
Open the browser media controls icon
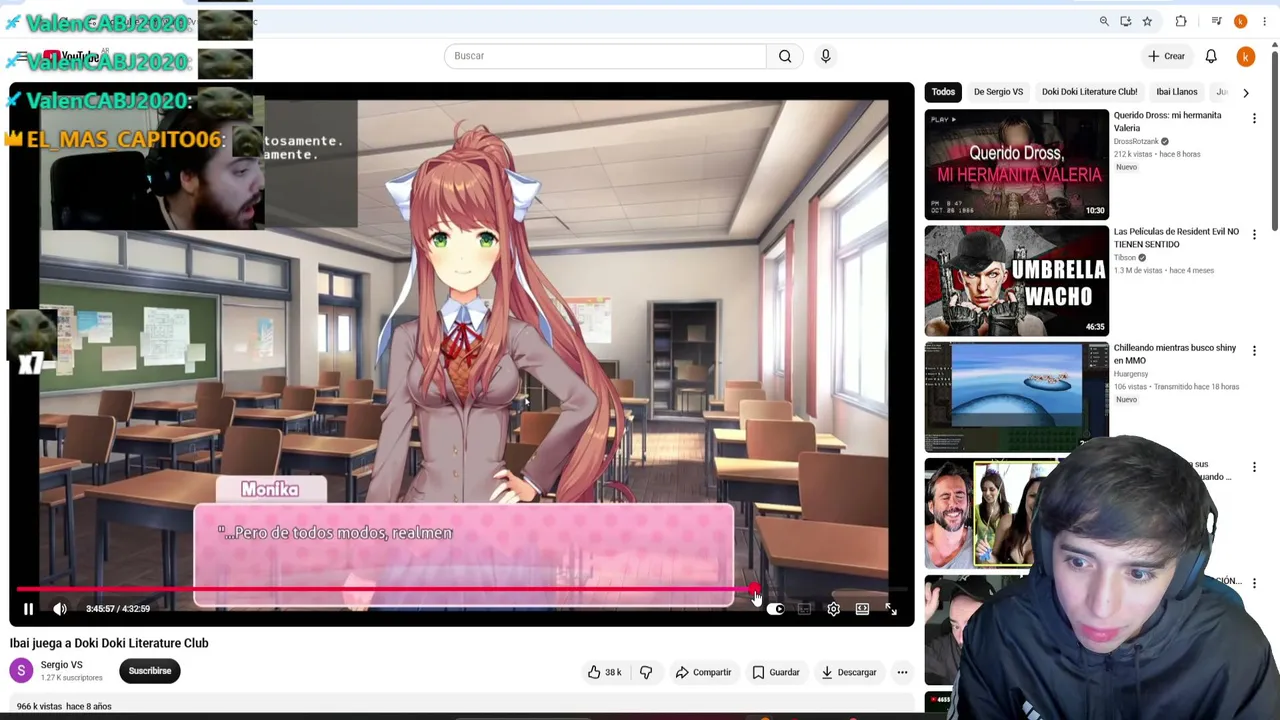tap(1216, 21)
